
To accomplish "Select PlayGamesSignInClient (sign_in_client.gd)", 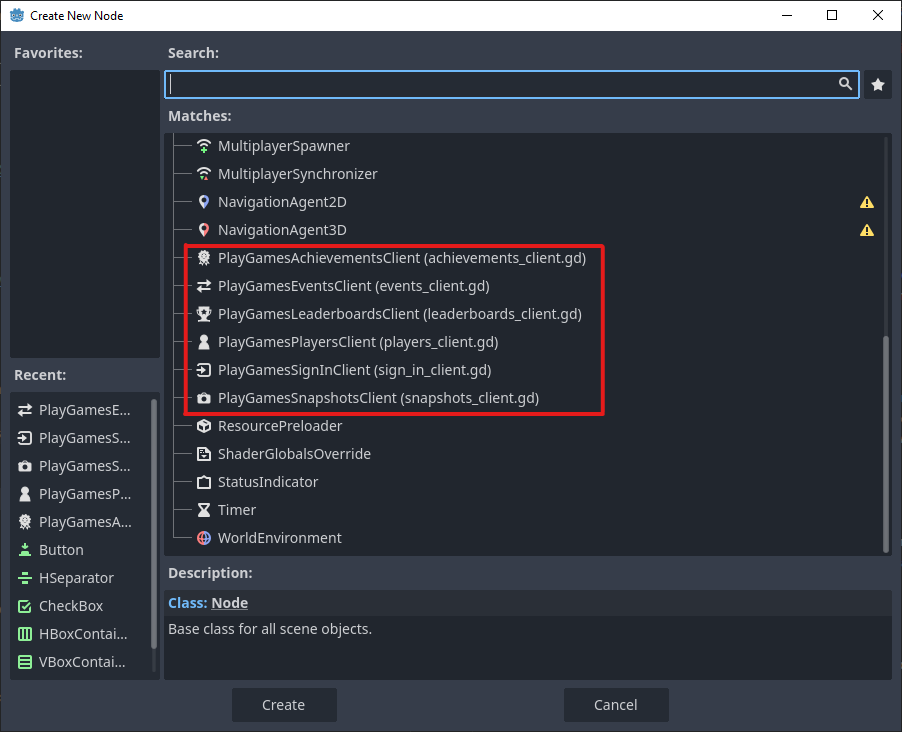I will click(x=354, y=370).
